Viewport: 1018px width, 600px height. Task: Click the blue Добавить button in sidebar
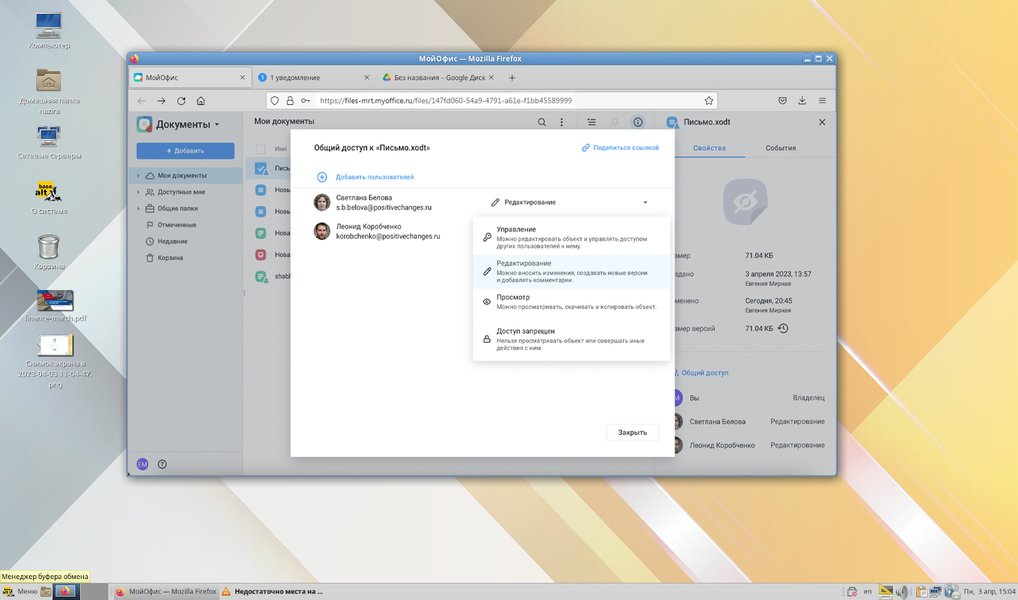(x=185, y=151)
